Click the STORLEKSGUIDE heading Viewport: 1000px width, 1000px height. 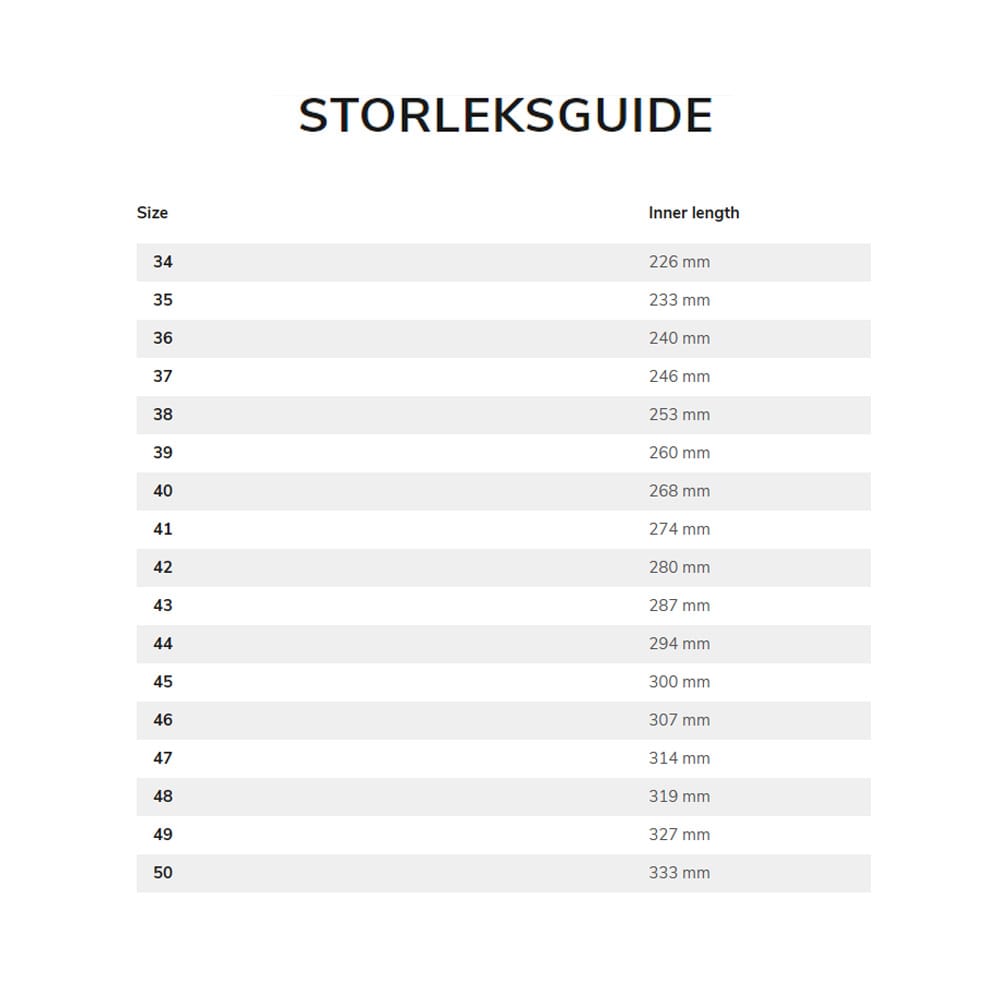point(505,116)
